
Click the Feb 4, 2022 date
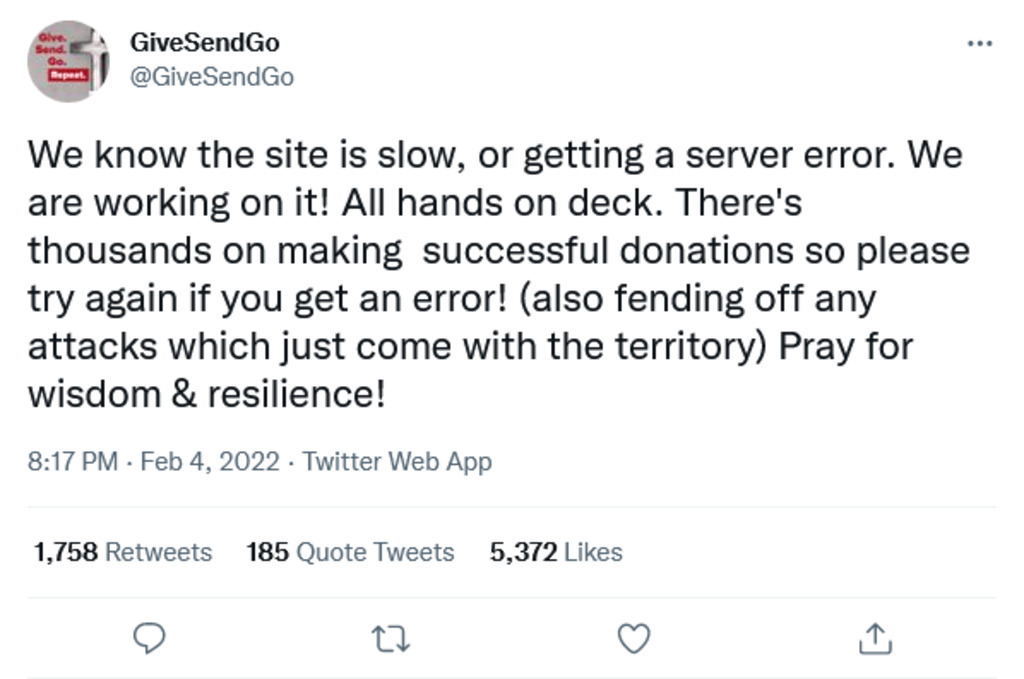point(210,462)
